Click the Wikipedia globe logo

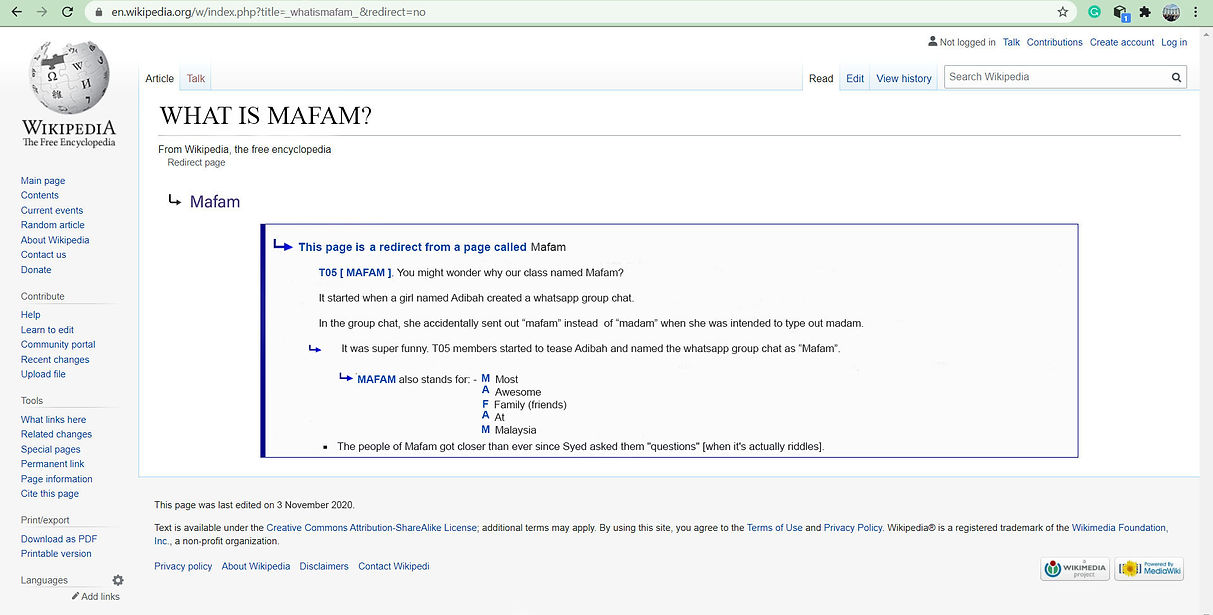69,78
